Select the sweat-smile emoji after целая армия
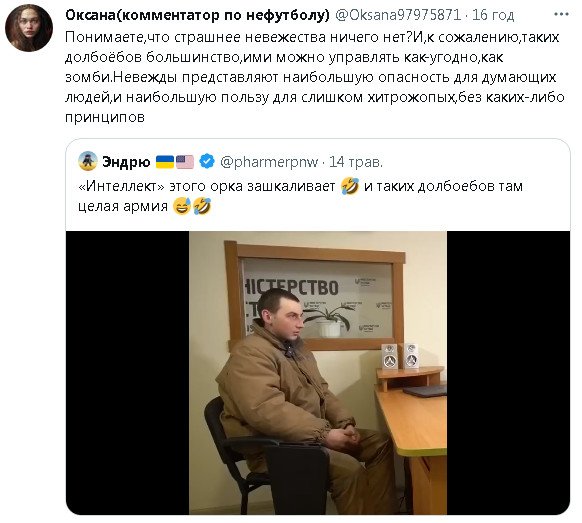This screenshot has height=523, width=582. [x=182, y=206]
